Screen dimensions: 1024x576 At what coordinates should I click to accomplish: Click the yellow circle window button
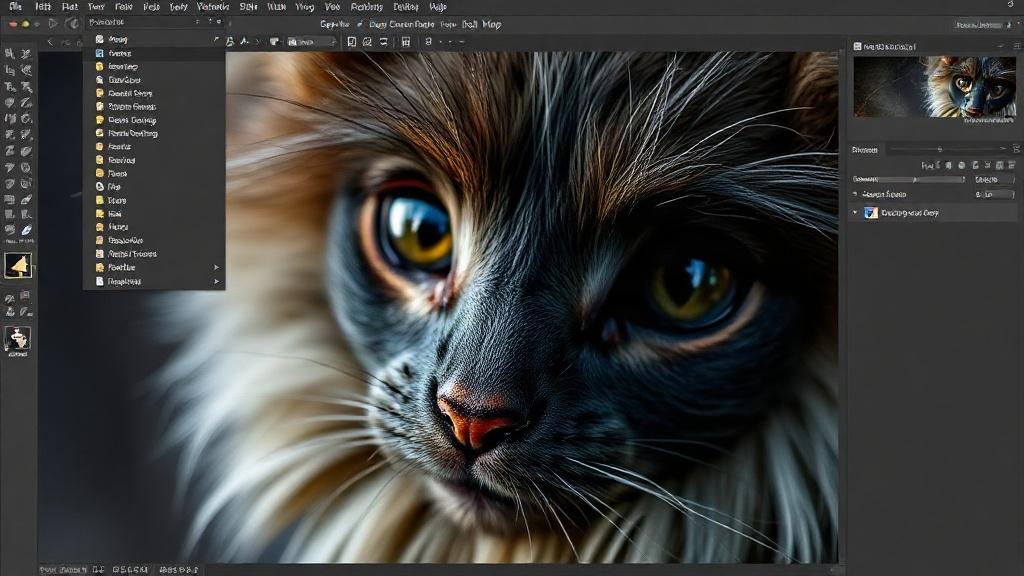[26, 24]
